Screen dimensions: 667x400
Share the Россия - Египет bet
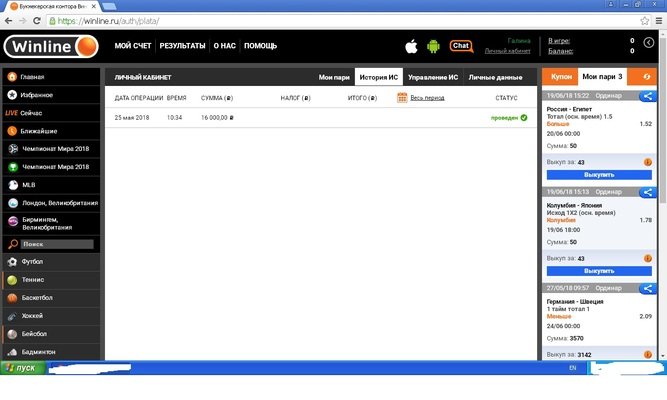(647, 96)
